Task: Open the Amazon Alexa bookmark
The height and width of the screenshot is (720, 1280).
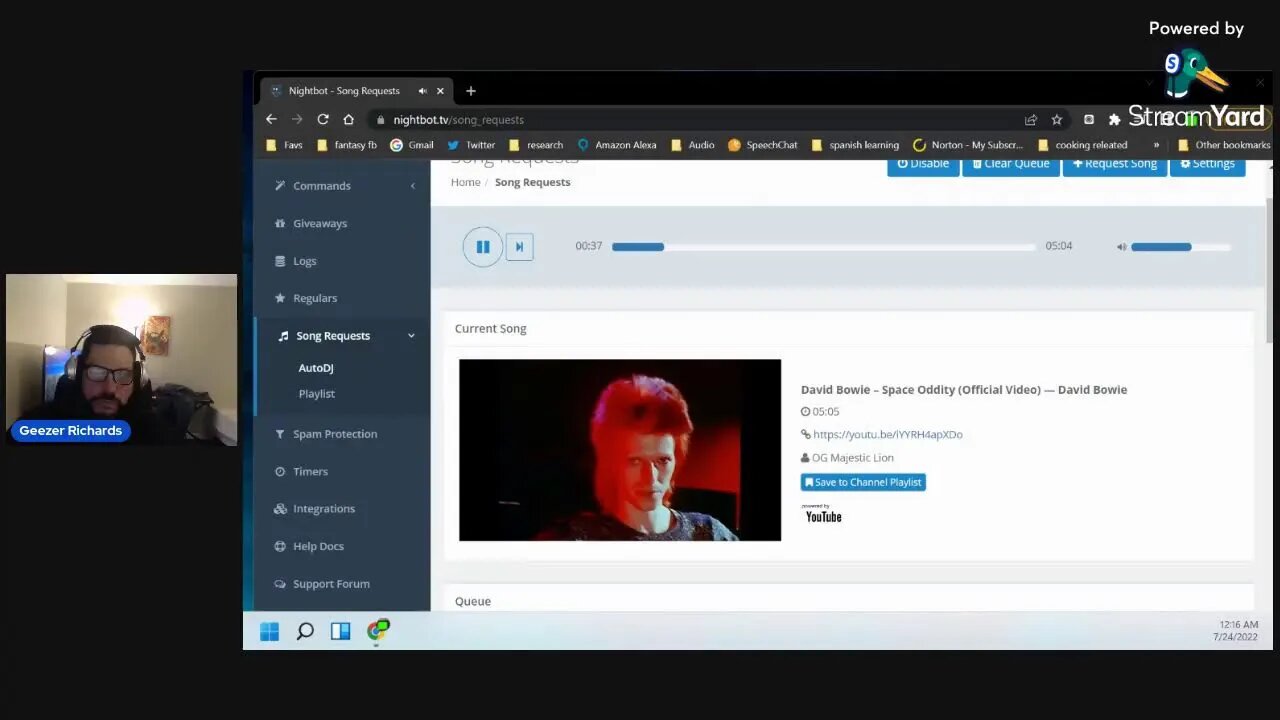Action: (x=617, y=145)
